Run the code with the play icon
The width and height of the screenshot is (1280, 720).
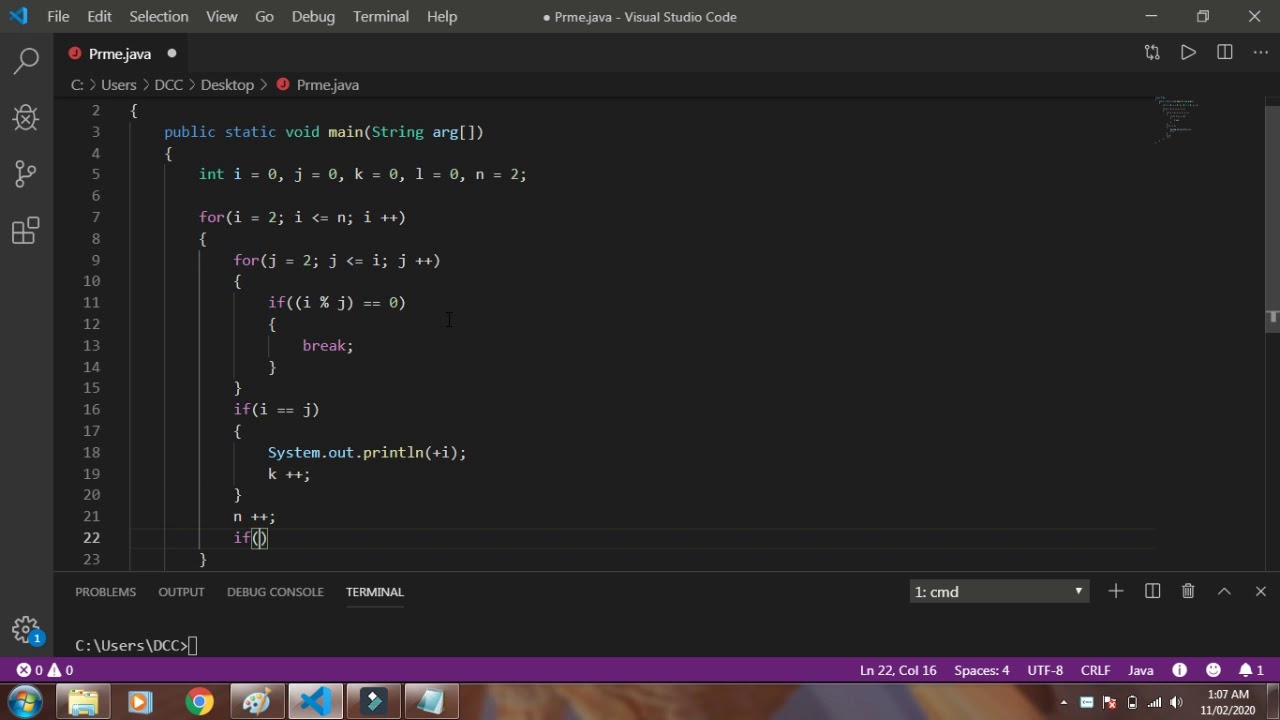tap(1188, 53)
